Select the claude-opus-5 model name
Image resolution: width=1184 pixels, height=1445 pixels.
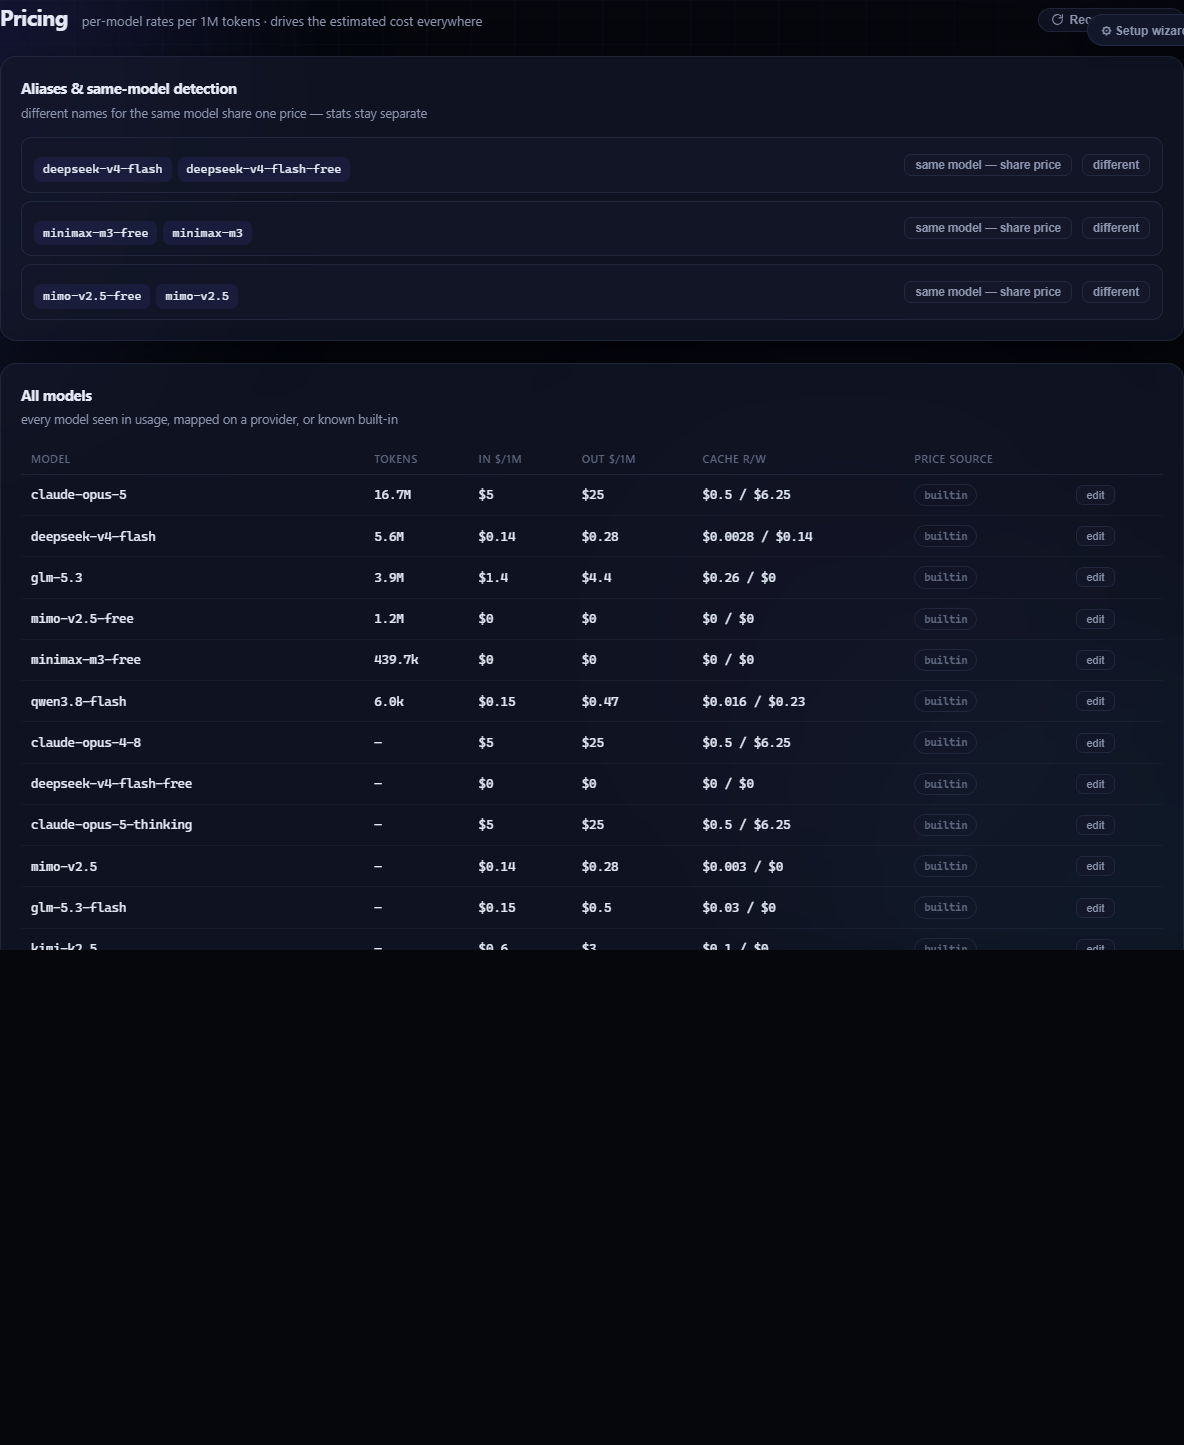[79, 495]
